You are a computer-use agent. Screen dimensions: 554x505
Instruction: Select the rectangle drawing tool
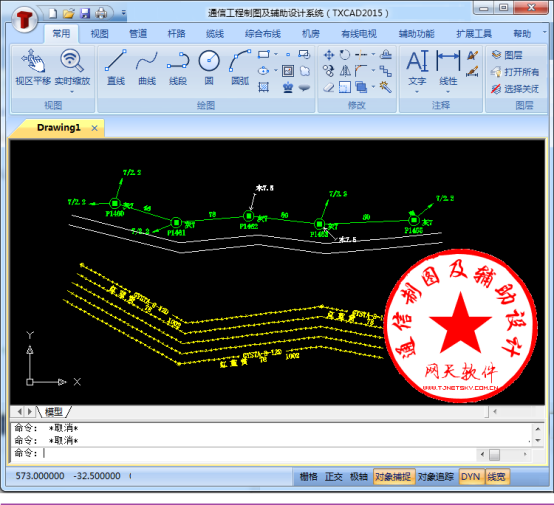coord(264,54)
